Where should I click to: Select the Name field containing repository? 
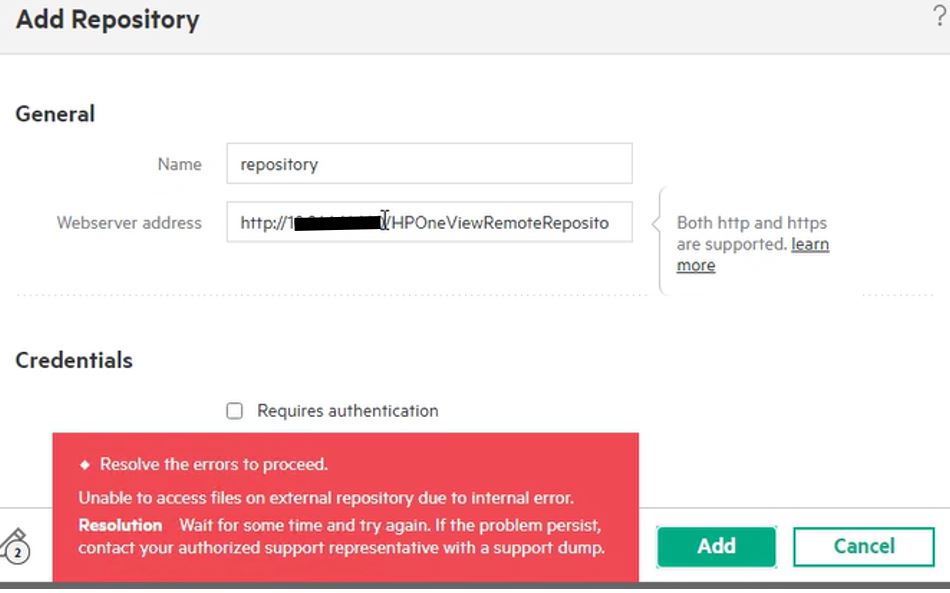pos(430,163)
